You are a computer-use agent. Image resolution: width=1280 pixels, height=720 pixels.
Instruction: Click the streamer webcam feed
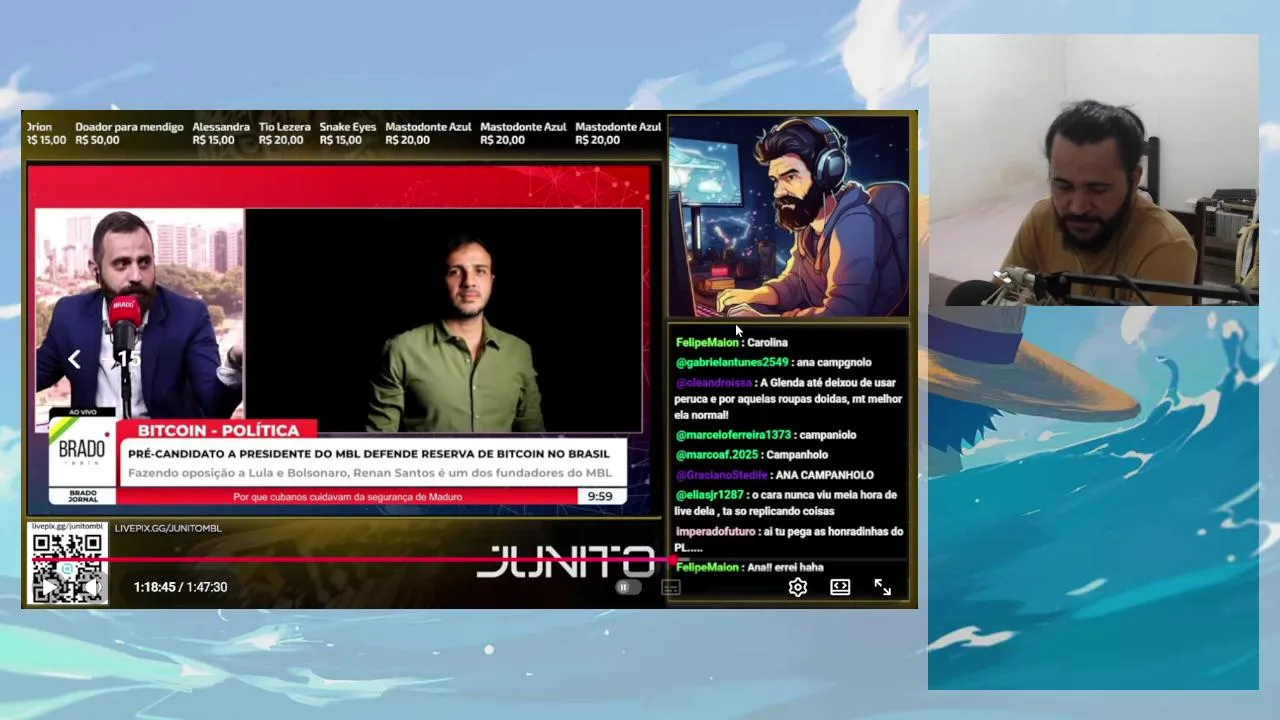1093,170
